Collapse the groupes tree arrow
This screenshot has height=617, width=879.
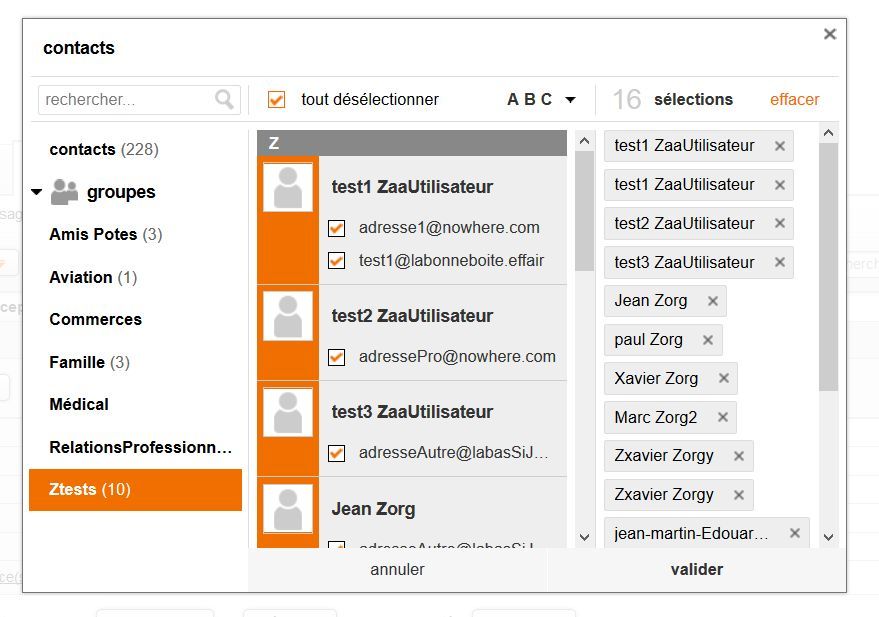tap(37, 192)
